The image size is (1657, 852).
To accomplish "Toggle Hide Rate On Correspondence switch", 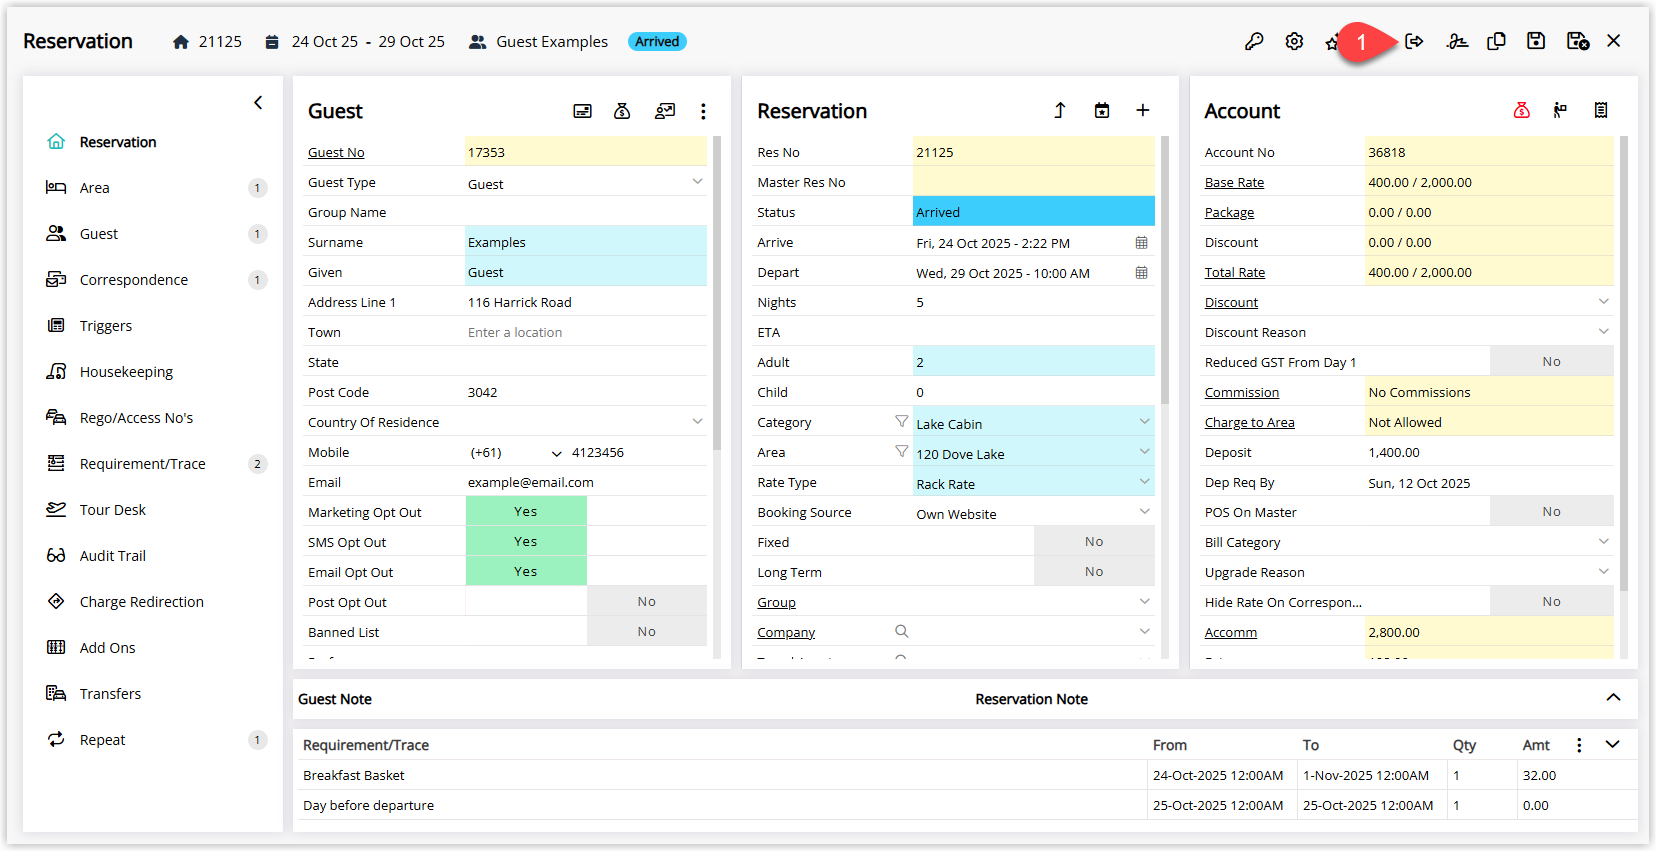I will coord(1551,601).
